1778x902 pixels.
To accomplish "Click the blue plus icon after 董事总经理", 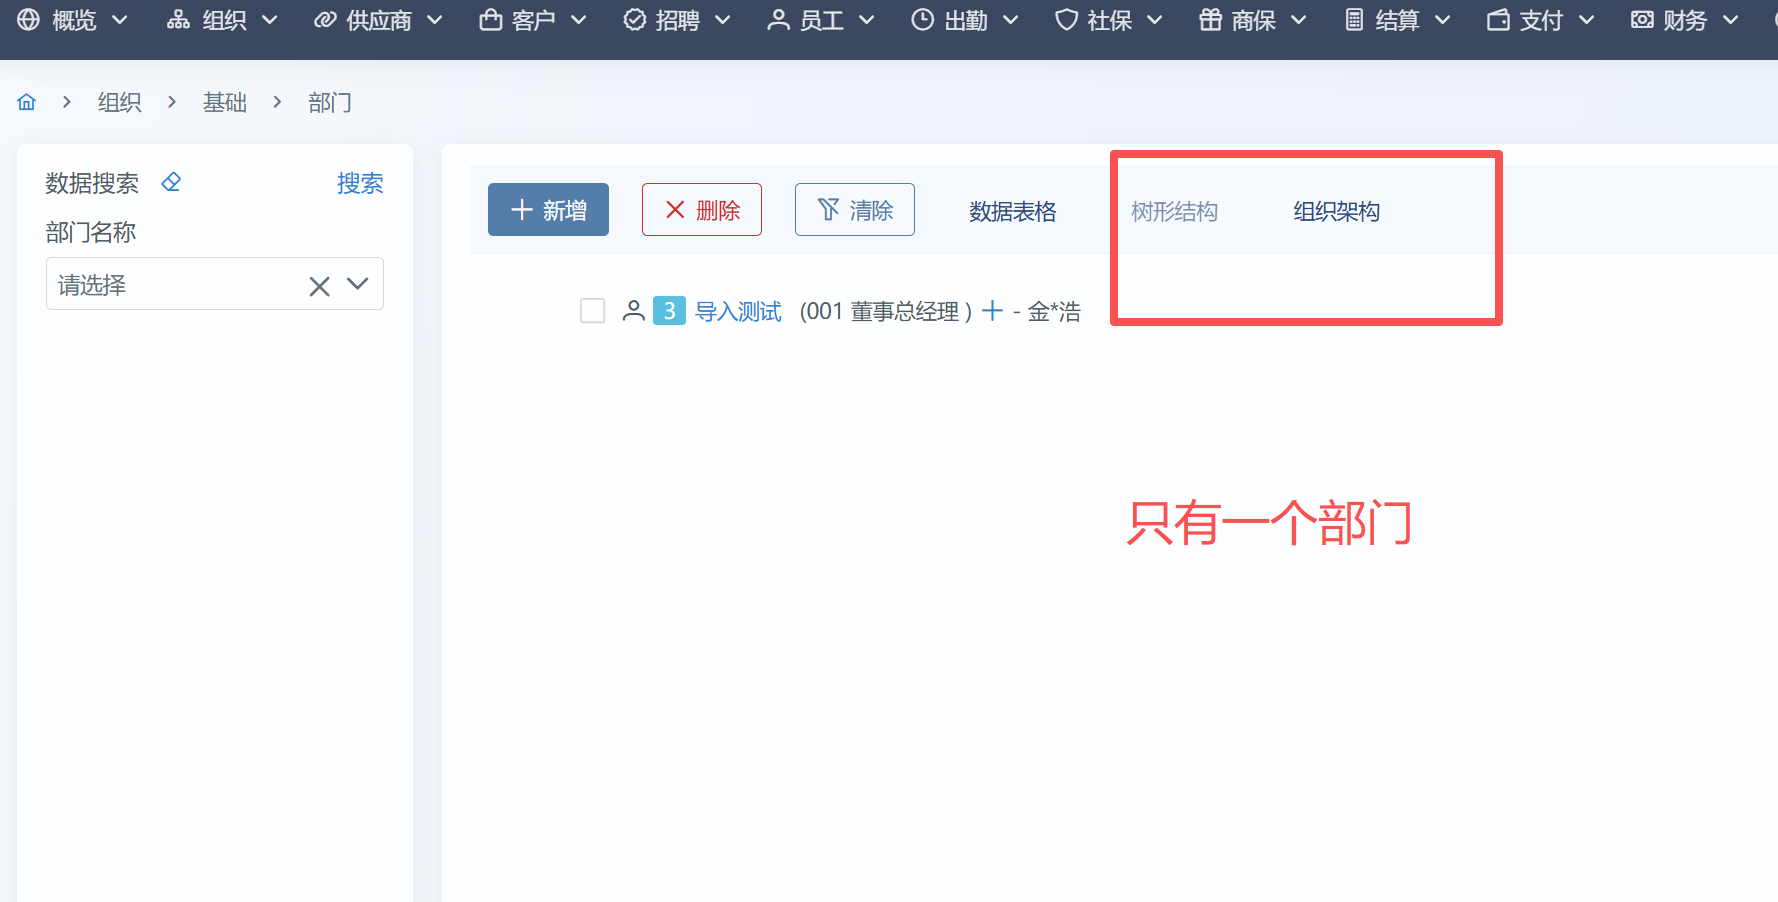I will tap(992, 311).
